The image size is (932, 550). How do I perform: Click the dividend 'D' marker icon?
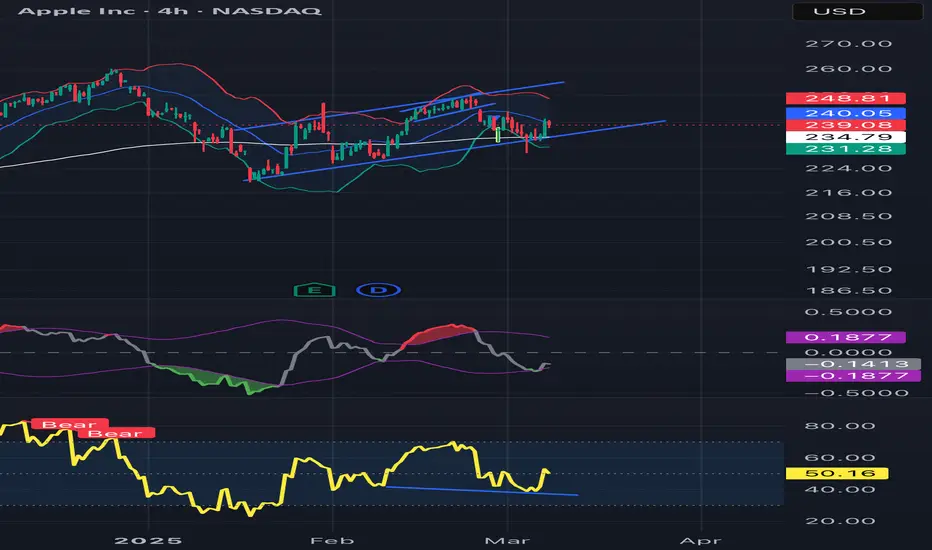[x=379, y=290]
